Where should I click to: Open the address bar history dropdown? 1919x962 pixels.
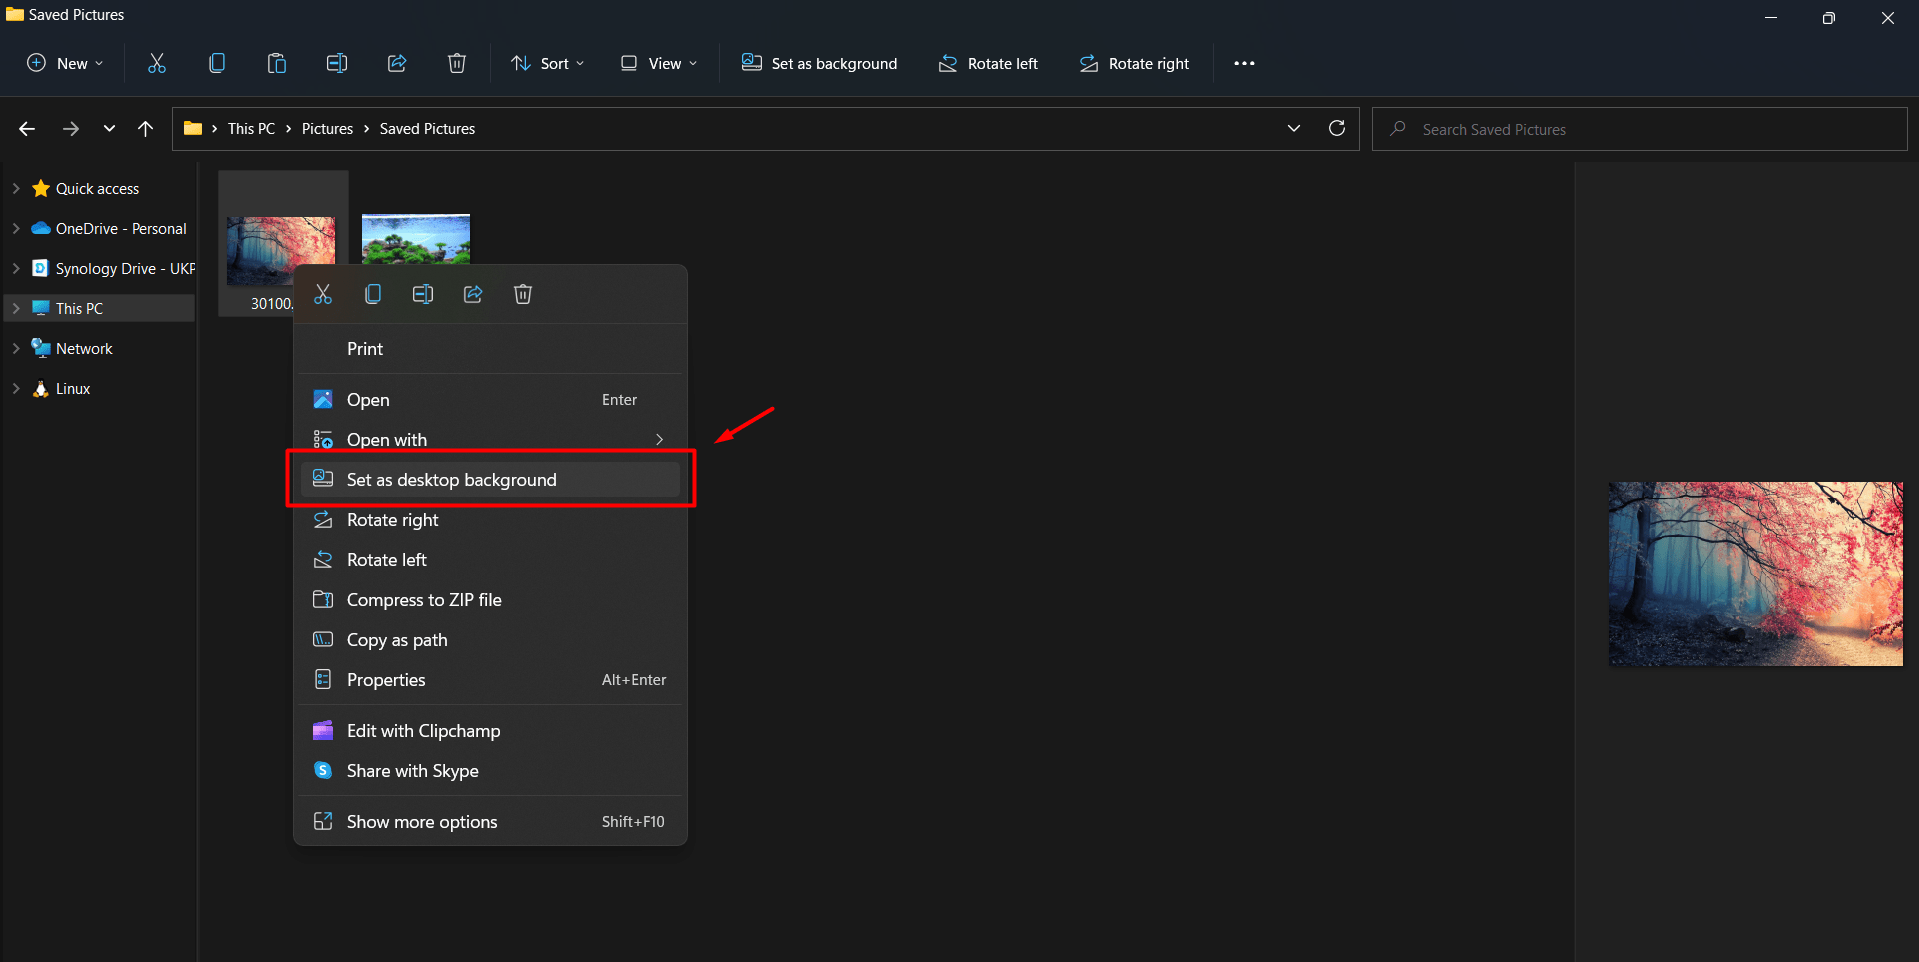click(x=1294, y=128)
